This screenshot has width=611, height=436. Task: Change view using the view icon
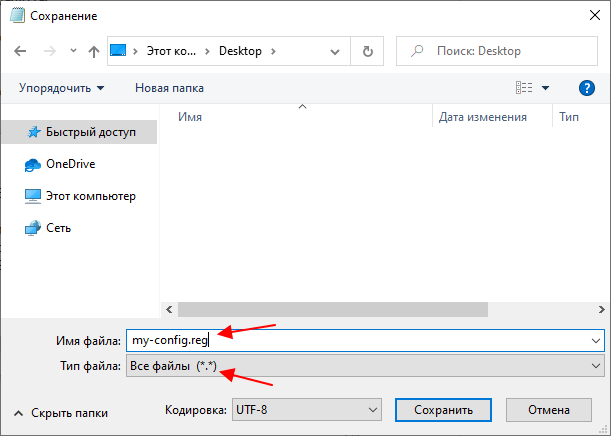524,88
